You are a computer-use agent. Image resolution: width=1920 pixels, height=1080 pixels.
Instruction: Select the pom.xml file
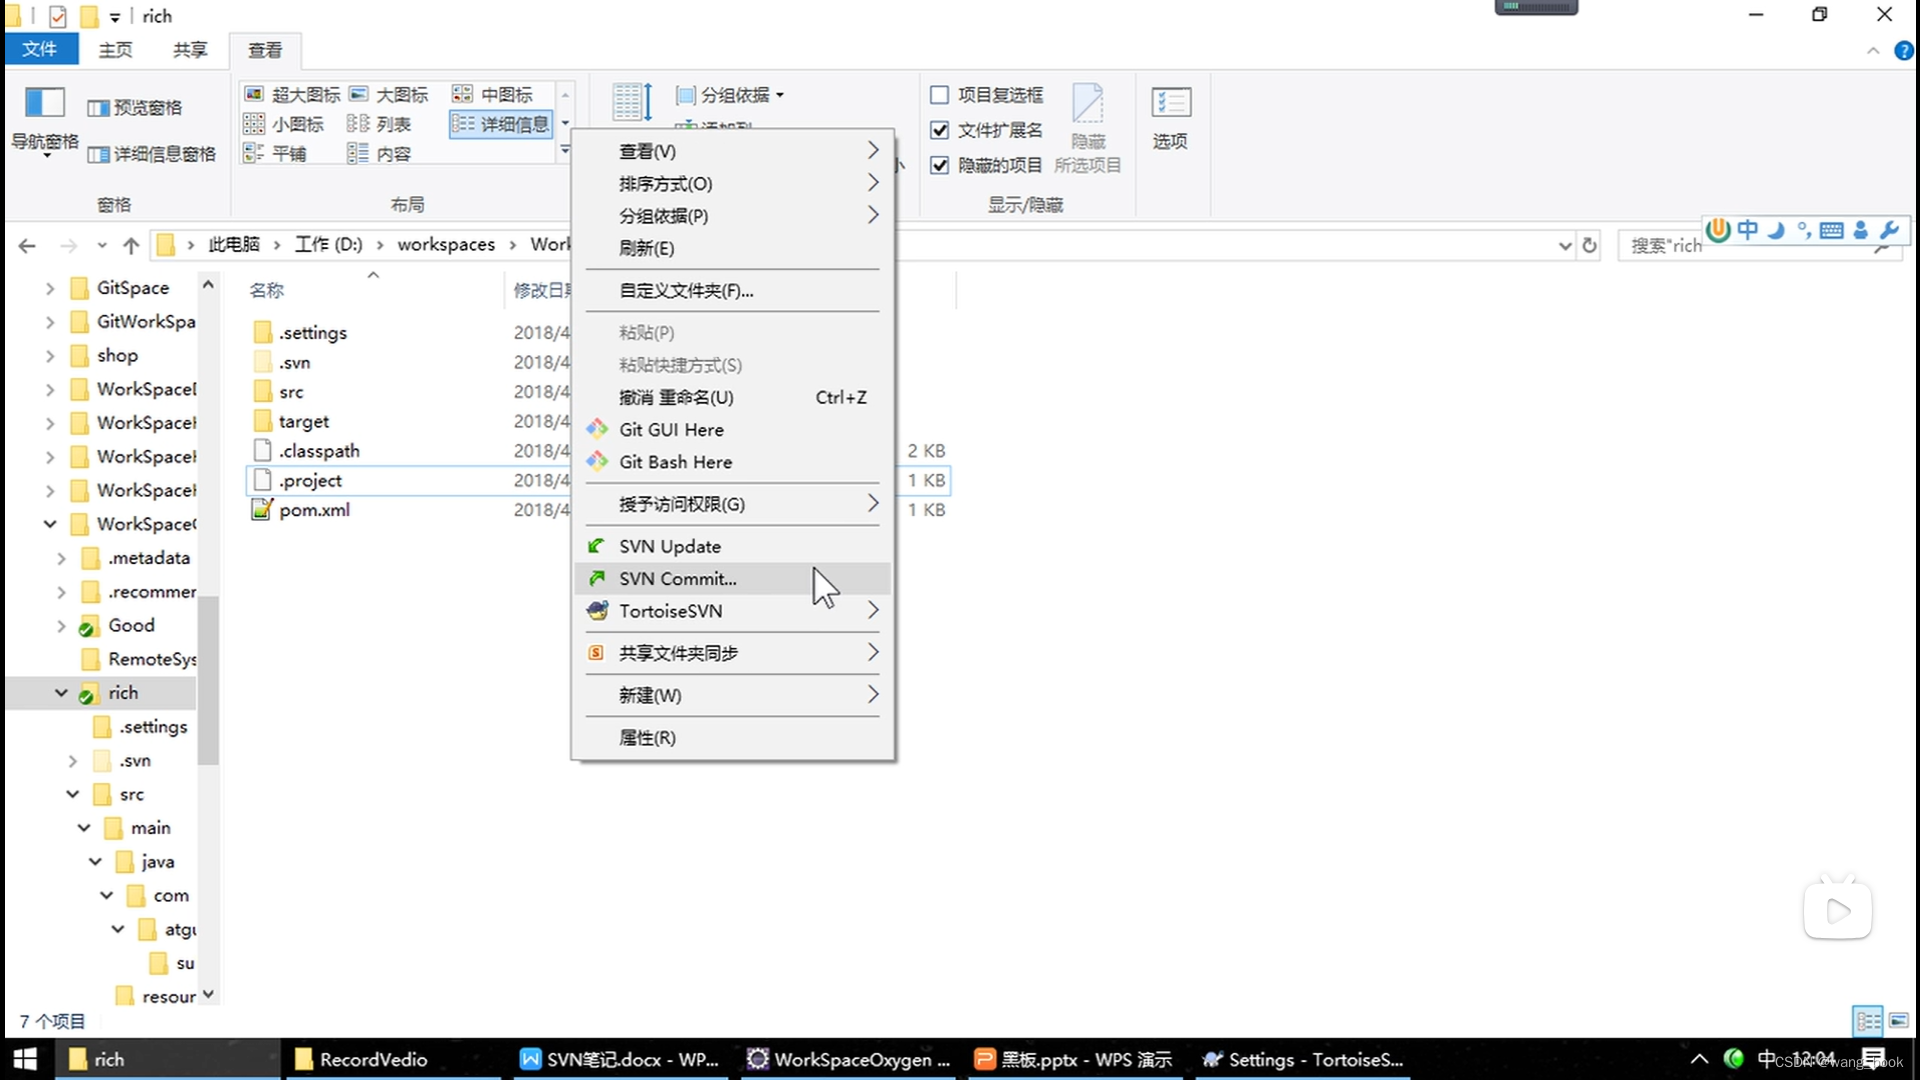(x=301, y=510)
